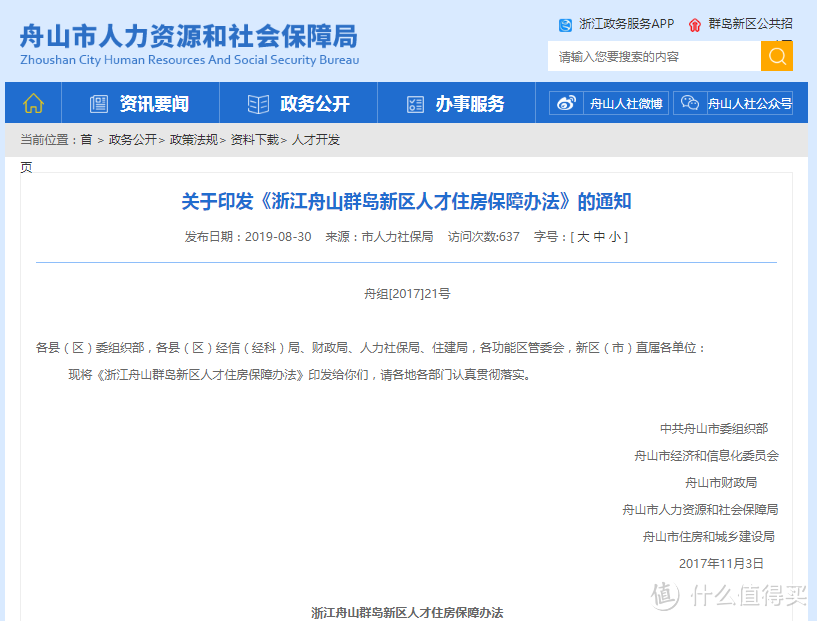Click signatory 舟山市经济和信息化委员会
The height and width of the screenshot is (621, 817).
(706, 456)
